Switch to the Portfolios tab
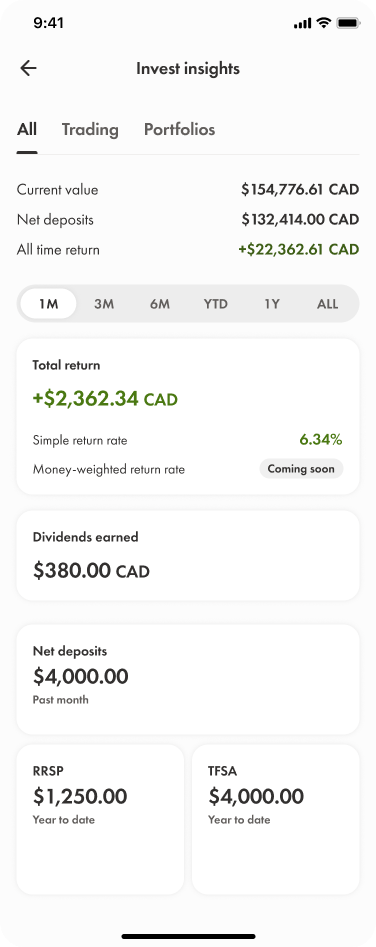 click(179, 129)
